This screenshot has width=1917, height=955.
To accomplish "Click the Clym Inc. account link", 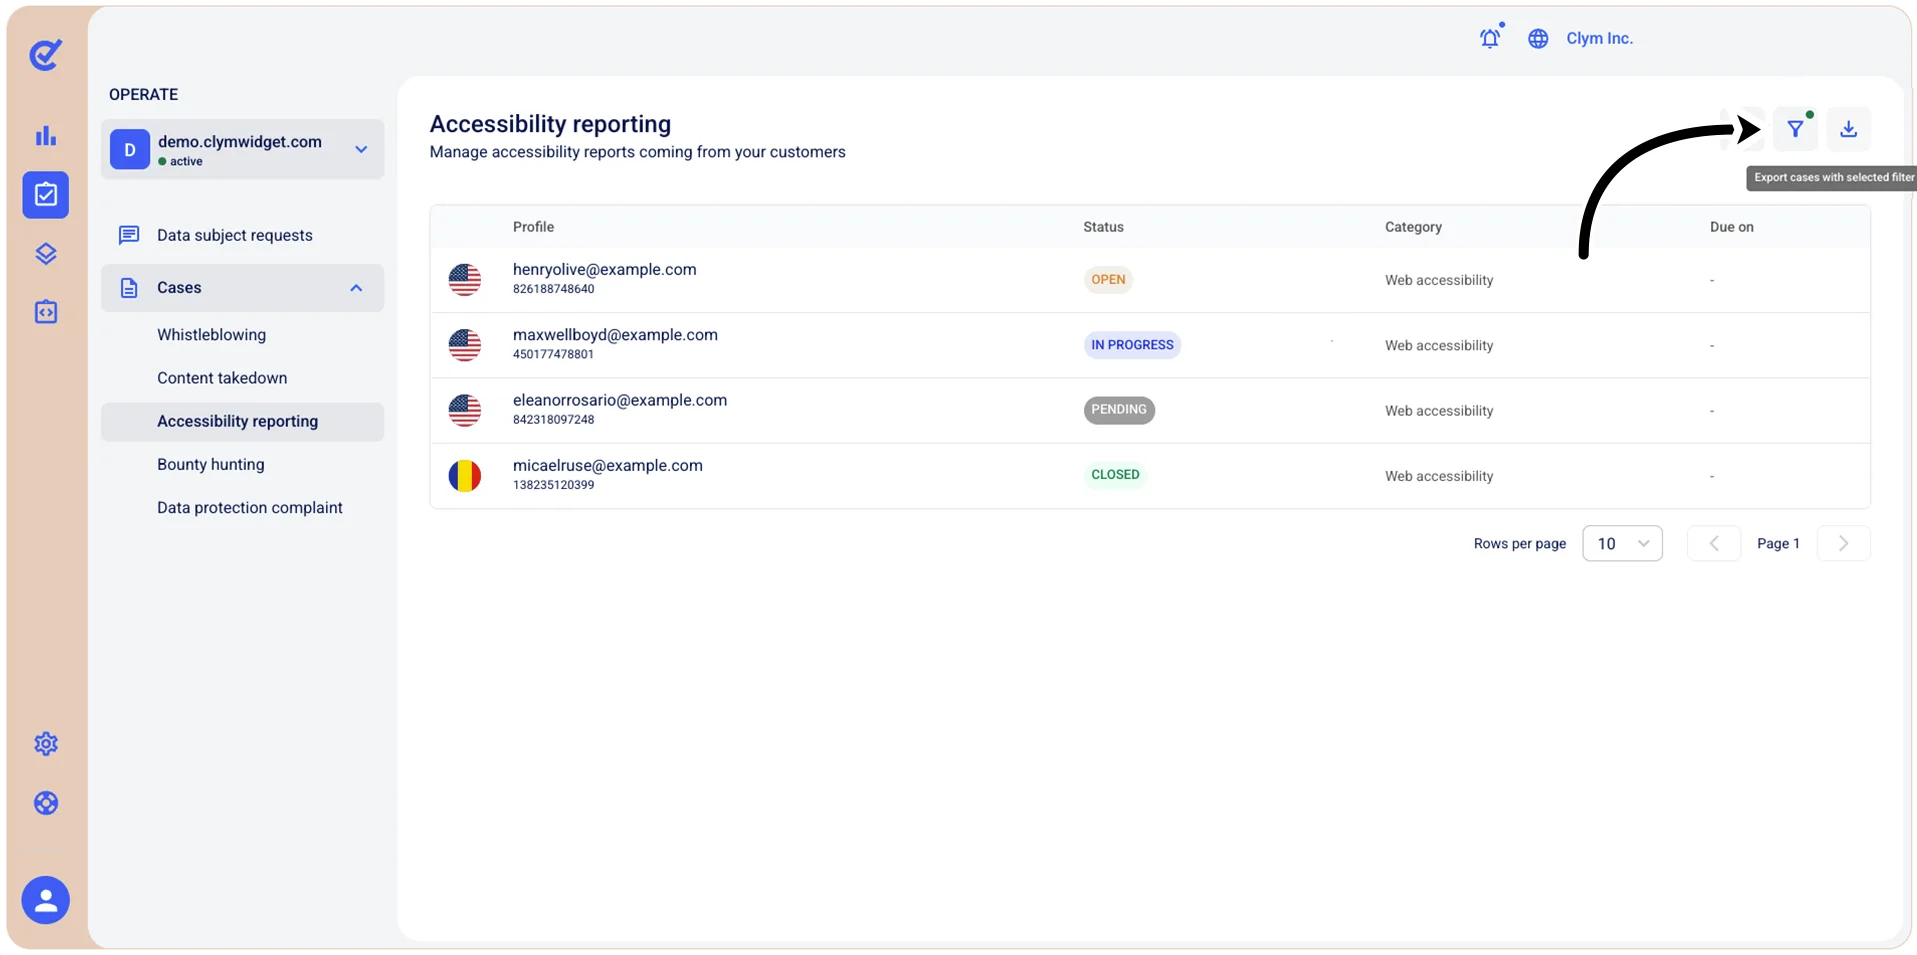I will 1599,38.
